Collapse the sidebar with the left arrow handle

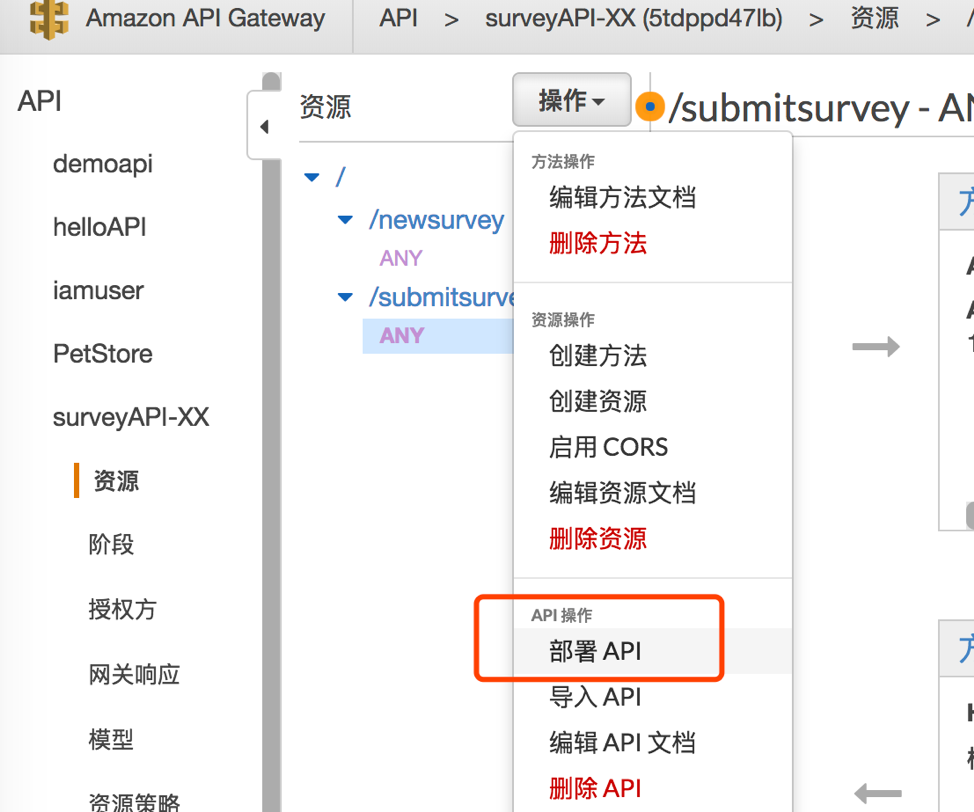point(264,127)
